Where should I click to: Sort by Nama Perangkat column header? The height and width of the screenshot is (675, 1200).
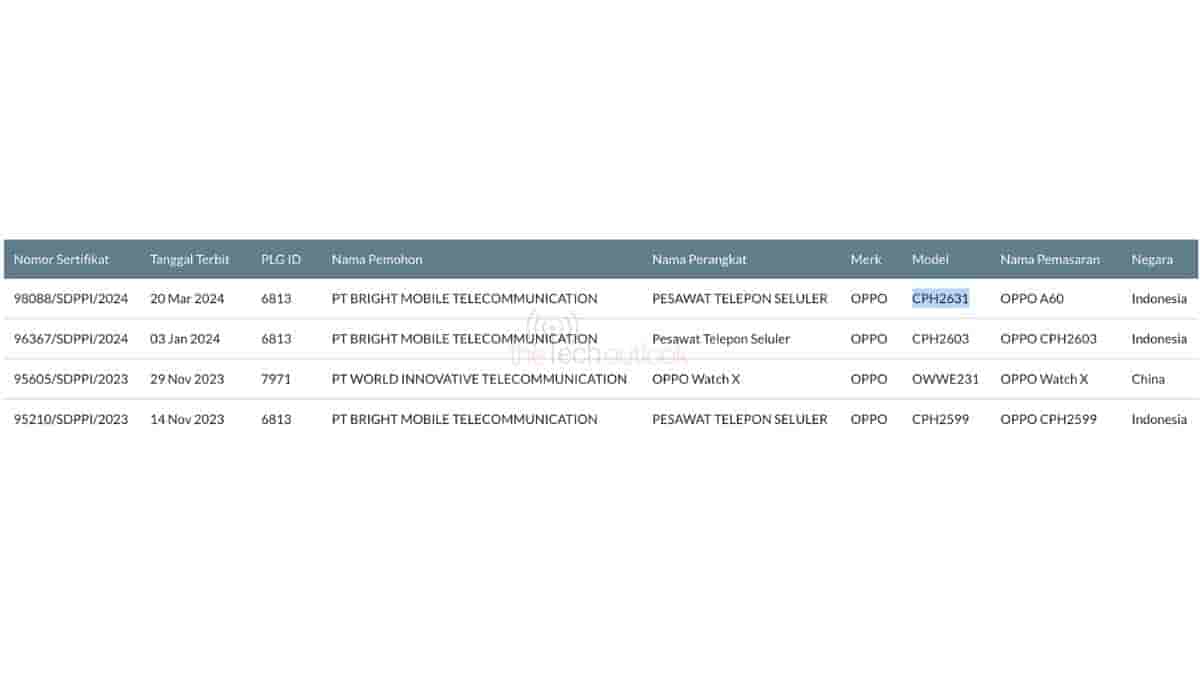pos(699,259)
